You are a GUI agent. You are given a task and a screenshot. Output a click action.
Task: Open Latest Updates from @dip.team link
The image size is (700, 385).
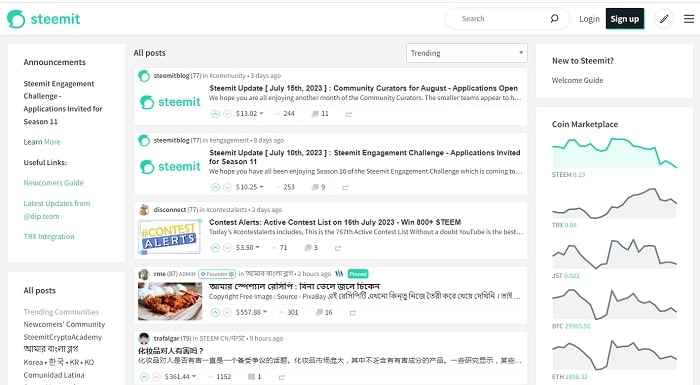click(x=57, y=209)
